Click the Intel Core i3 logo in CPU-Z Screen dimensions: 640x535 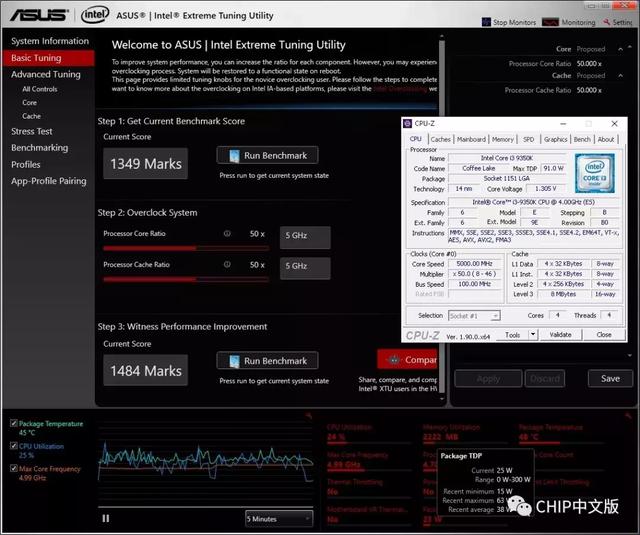pyautogui.click(x=594, y=173)
